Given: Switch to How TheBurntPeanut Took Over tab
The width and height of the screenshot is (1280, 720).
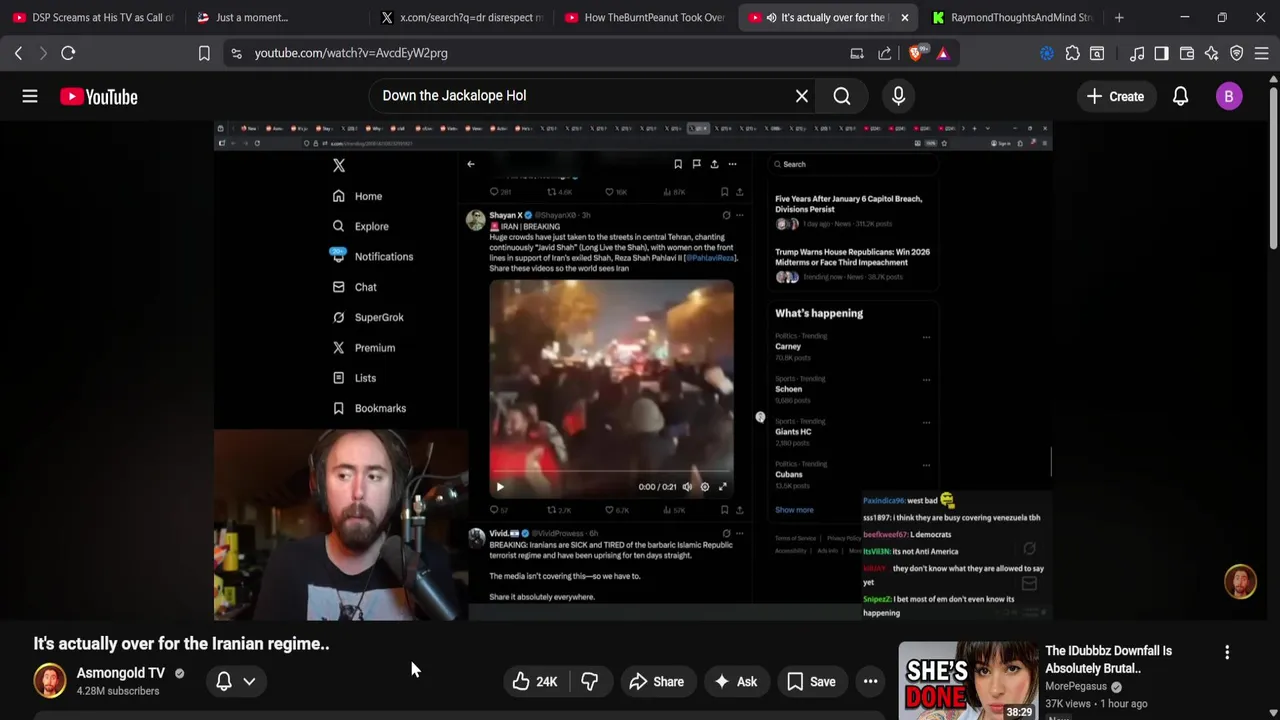Looking at the screenshot, I should pyautogui.click(x=645, y=17).
